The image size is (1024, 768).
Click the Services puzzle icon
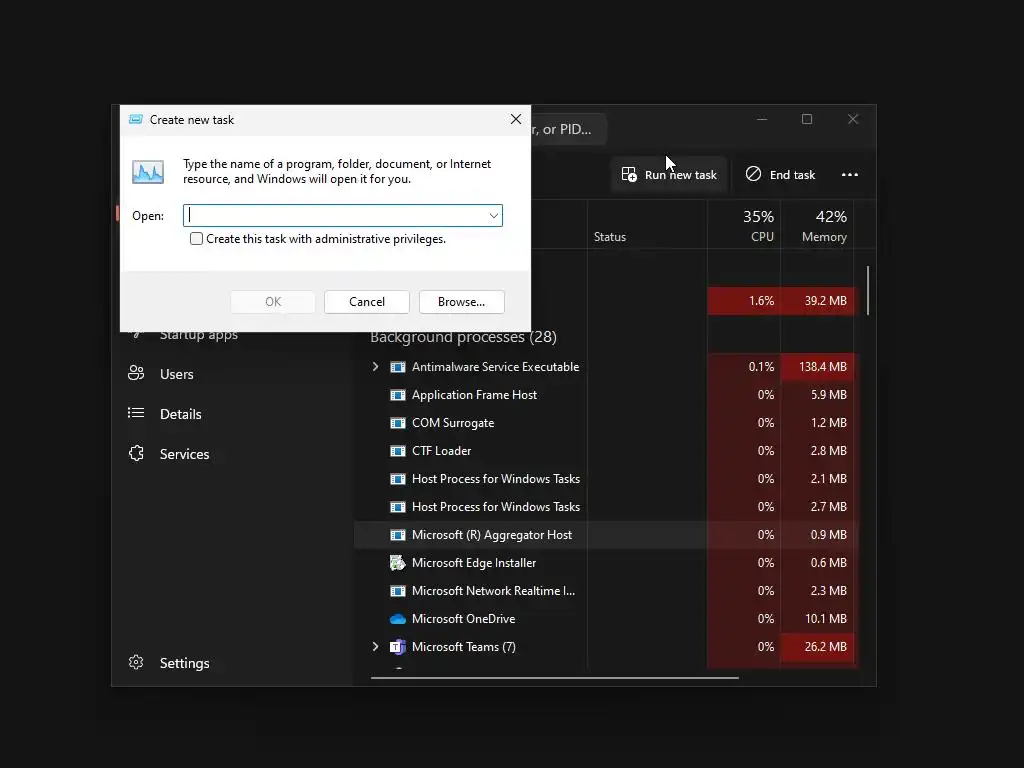point(136,453)
